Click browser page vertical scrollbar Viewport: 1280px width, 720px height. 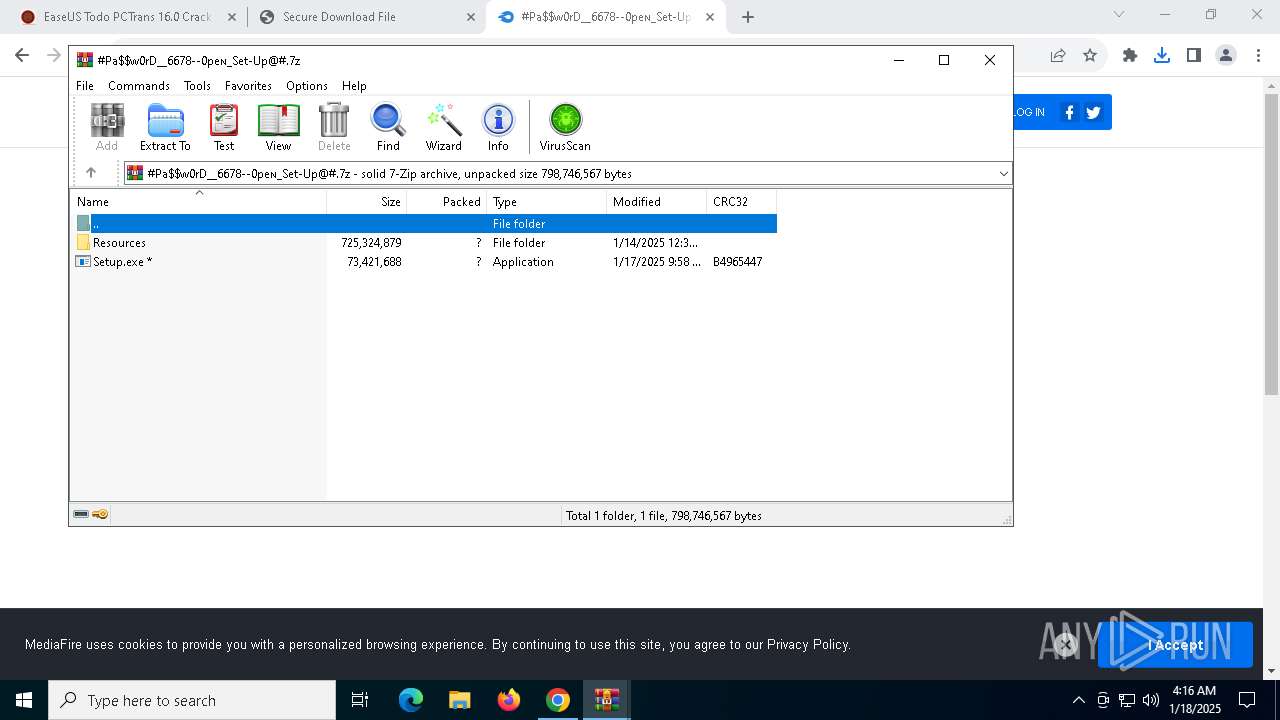click(x=1271, y=243)
